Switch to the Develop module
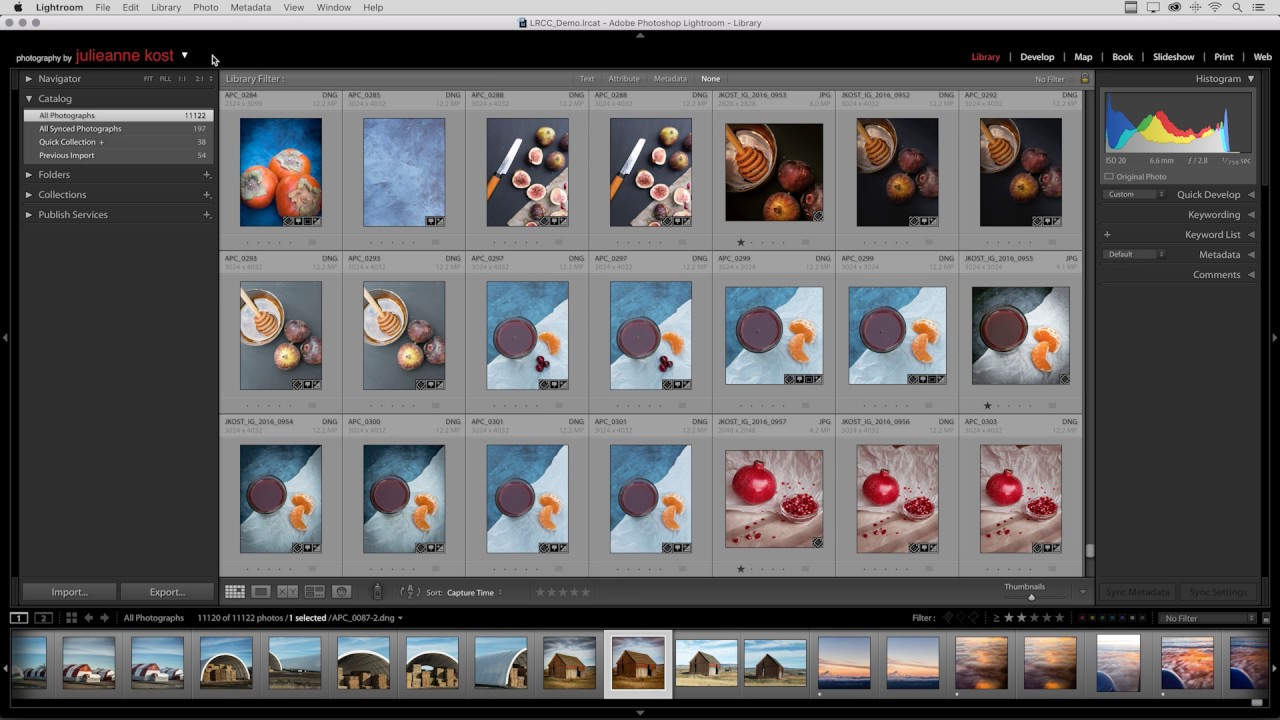This screenshot has width=1280, height=720. pyautogui.click(x=1037, y=57)
